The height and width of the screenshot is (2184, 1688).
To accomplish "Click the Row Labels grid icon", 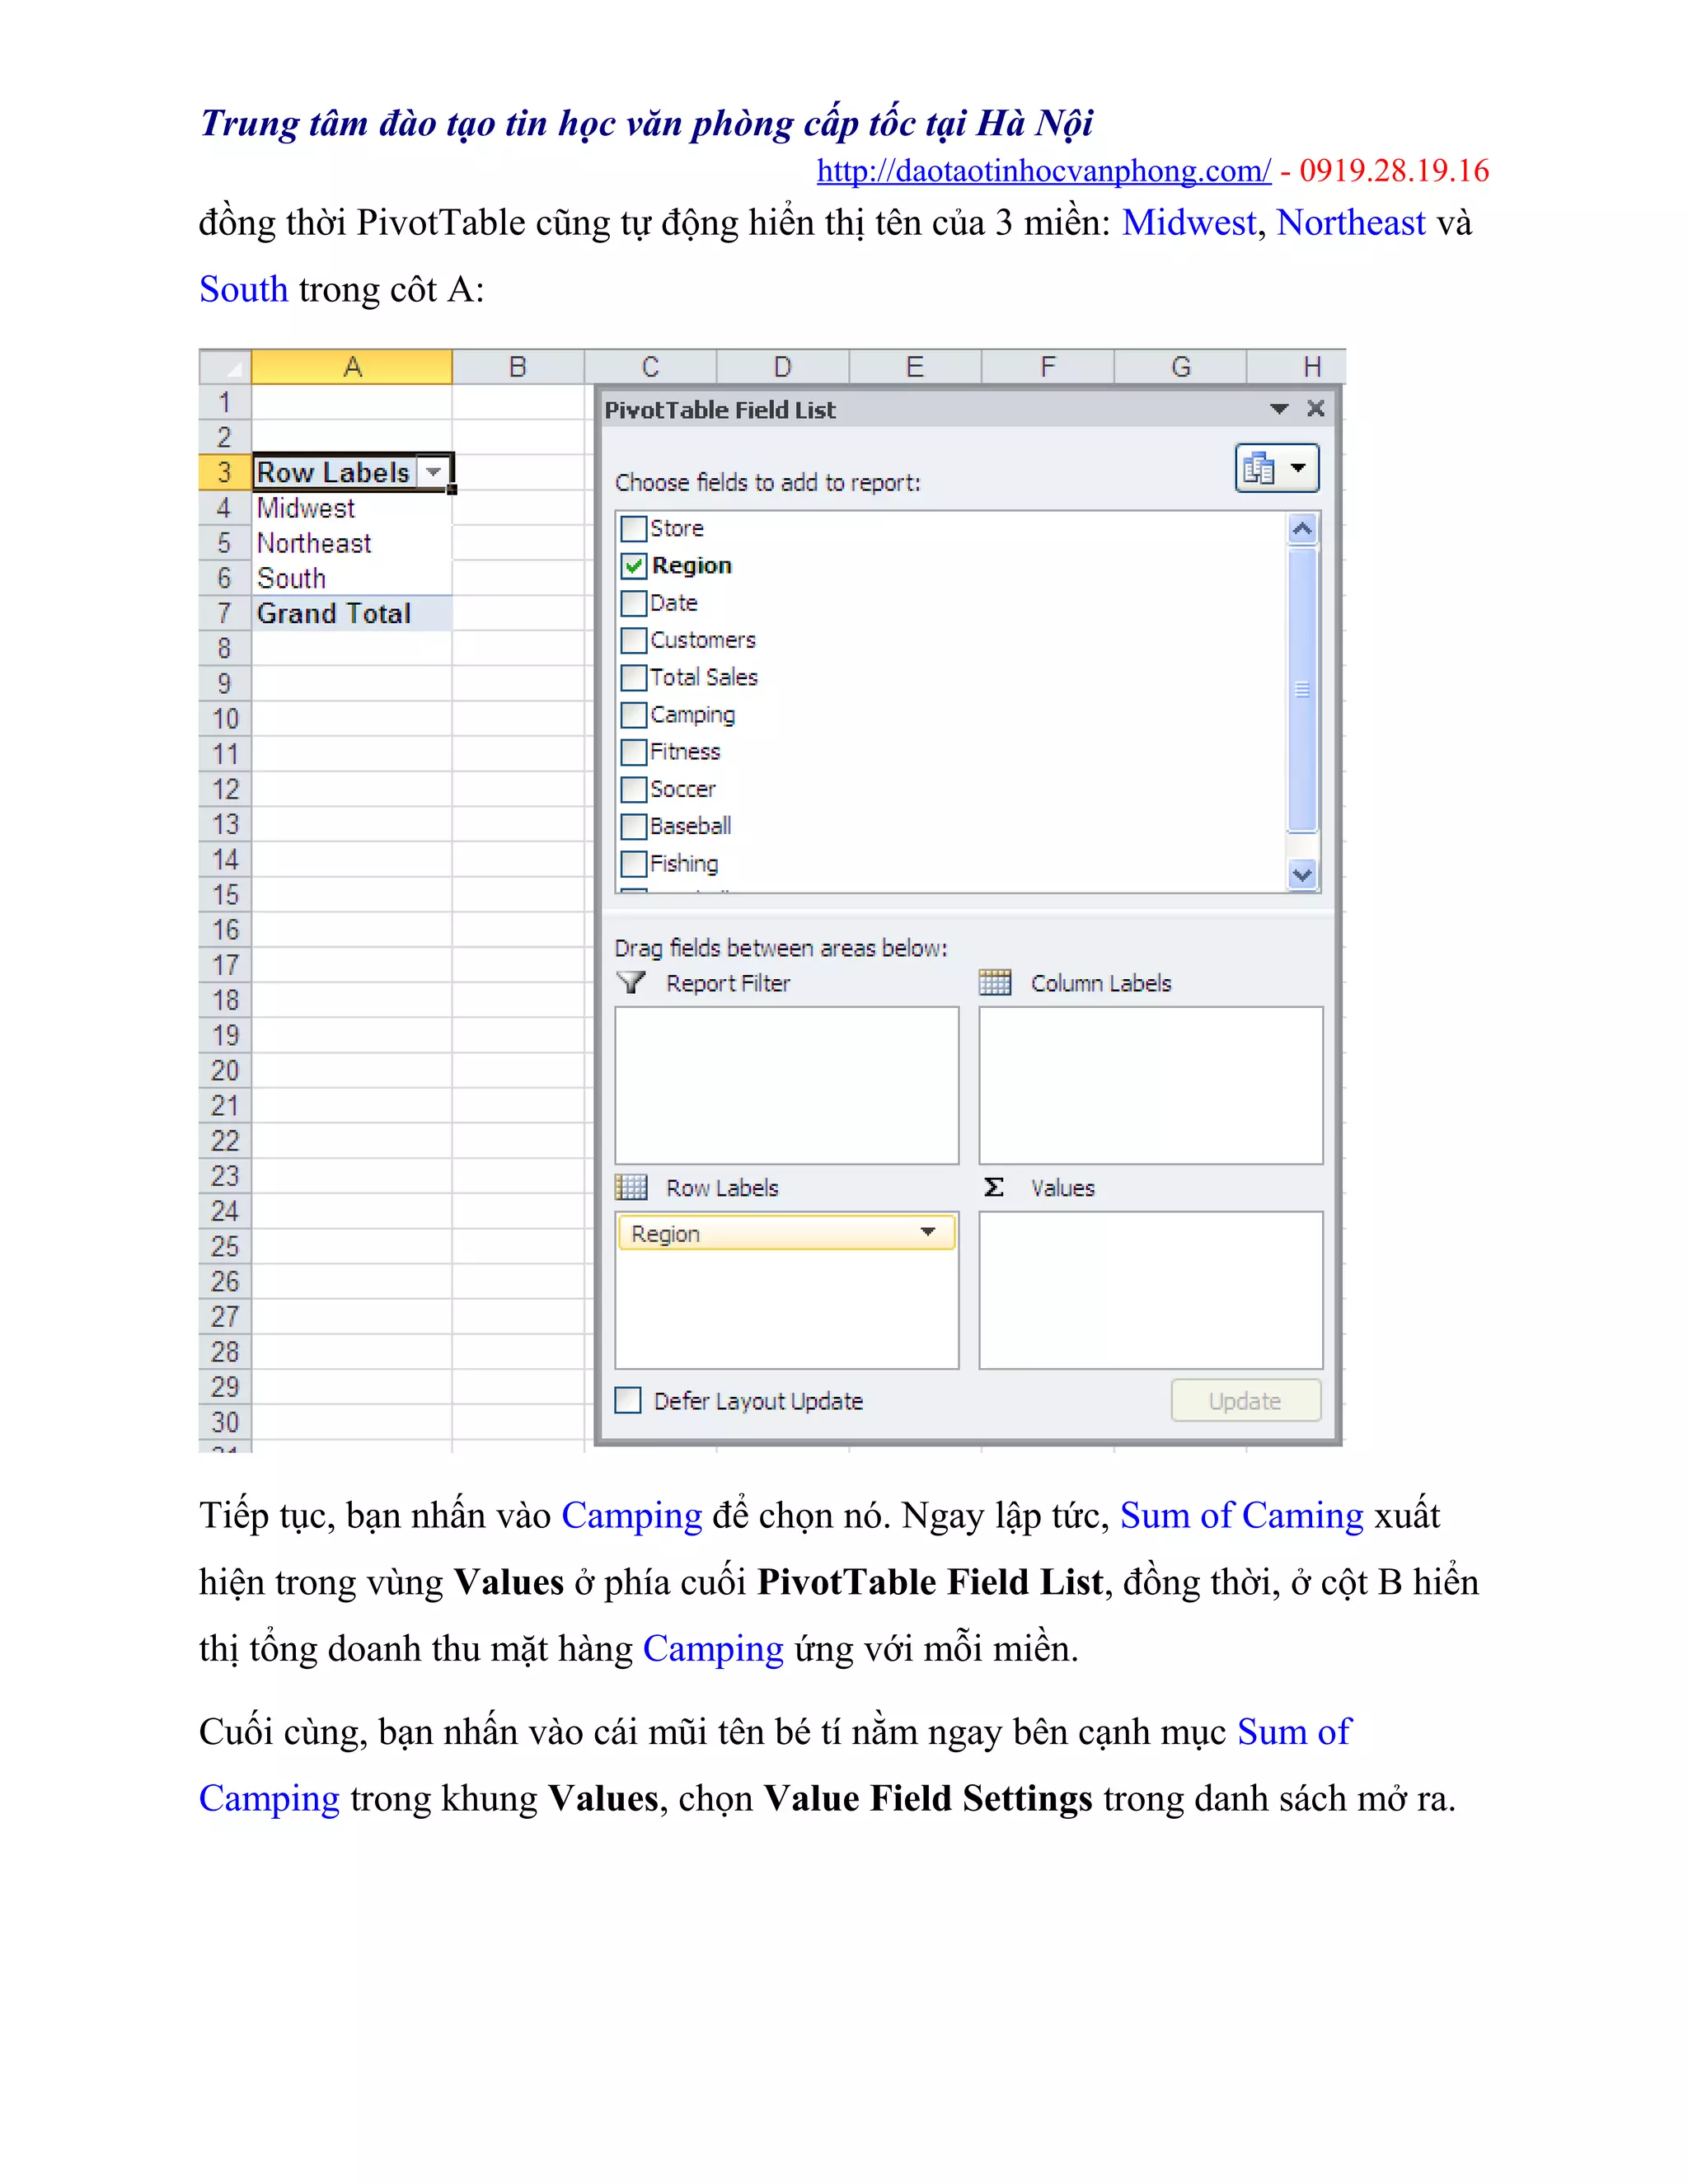I will click(x=631, y=1187).
